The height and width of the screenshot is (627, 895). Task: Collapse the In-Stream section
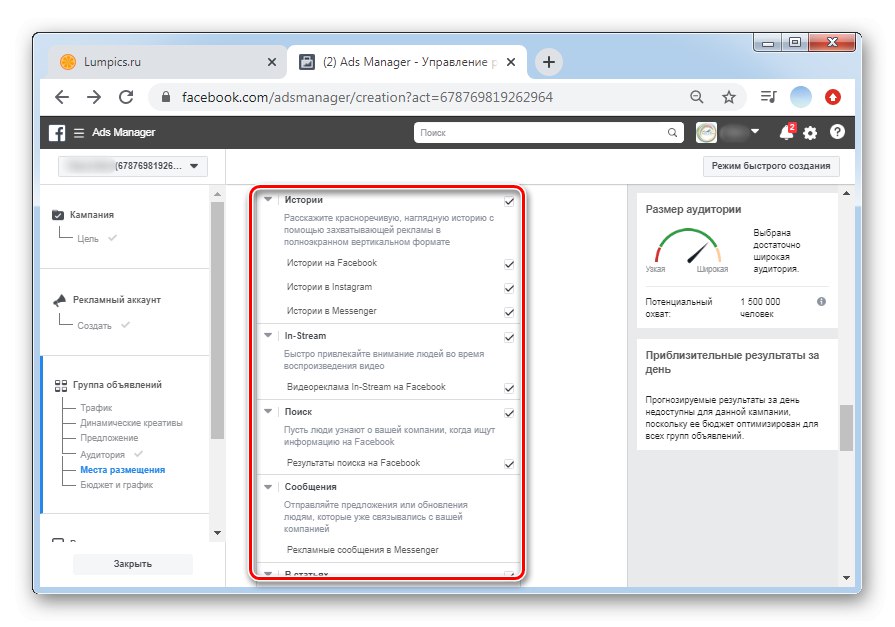[268, 335]
